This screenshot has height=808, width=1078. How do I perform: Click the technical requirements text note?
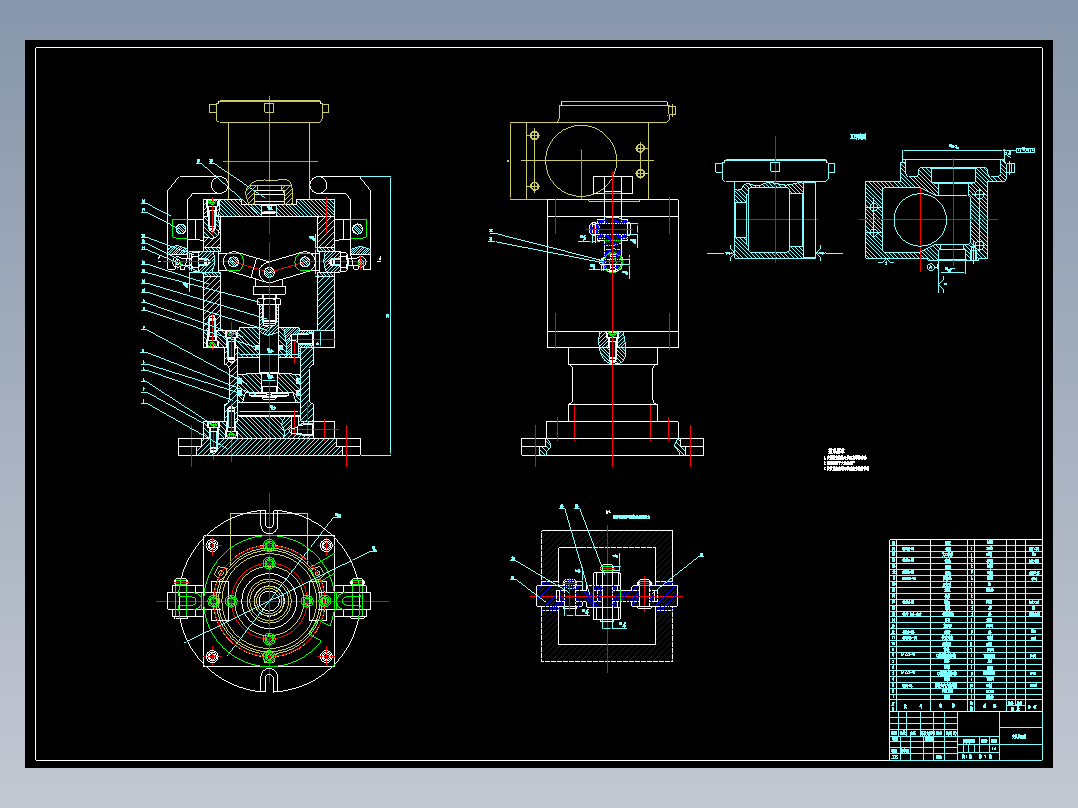tap(846, 460)
